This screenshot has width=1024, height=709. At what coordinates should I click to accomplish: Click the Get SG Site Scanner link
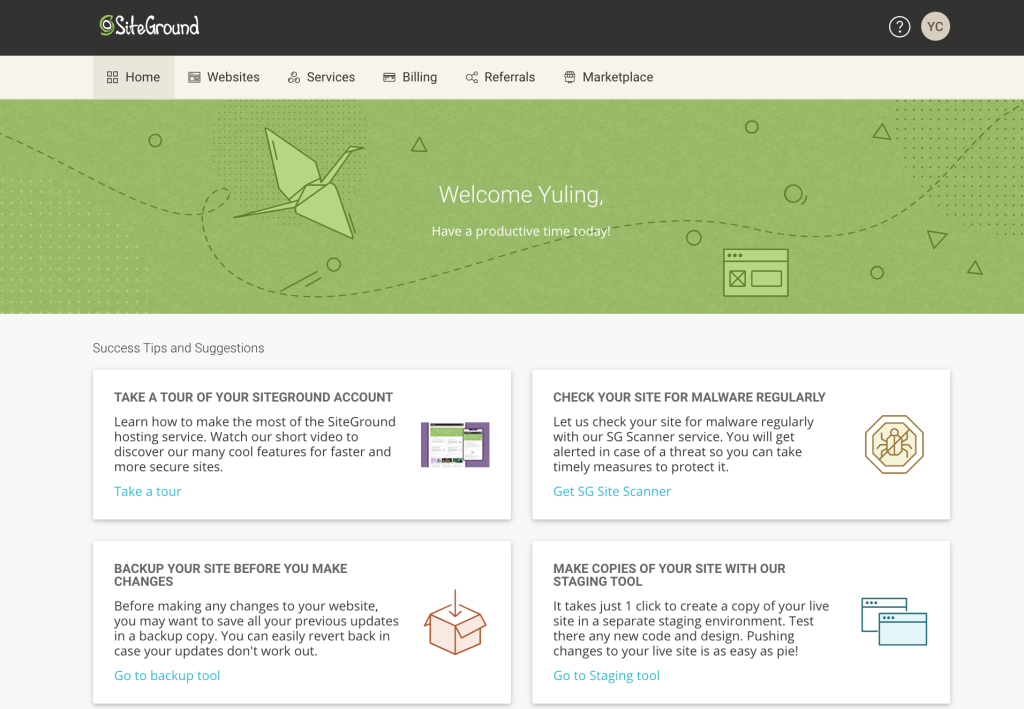click(612, 492)
